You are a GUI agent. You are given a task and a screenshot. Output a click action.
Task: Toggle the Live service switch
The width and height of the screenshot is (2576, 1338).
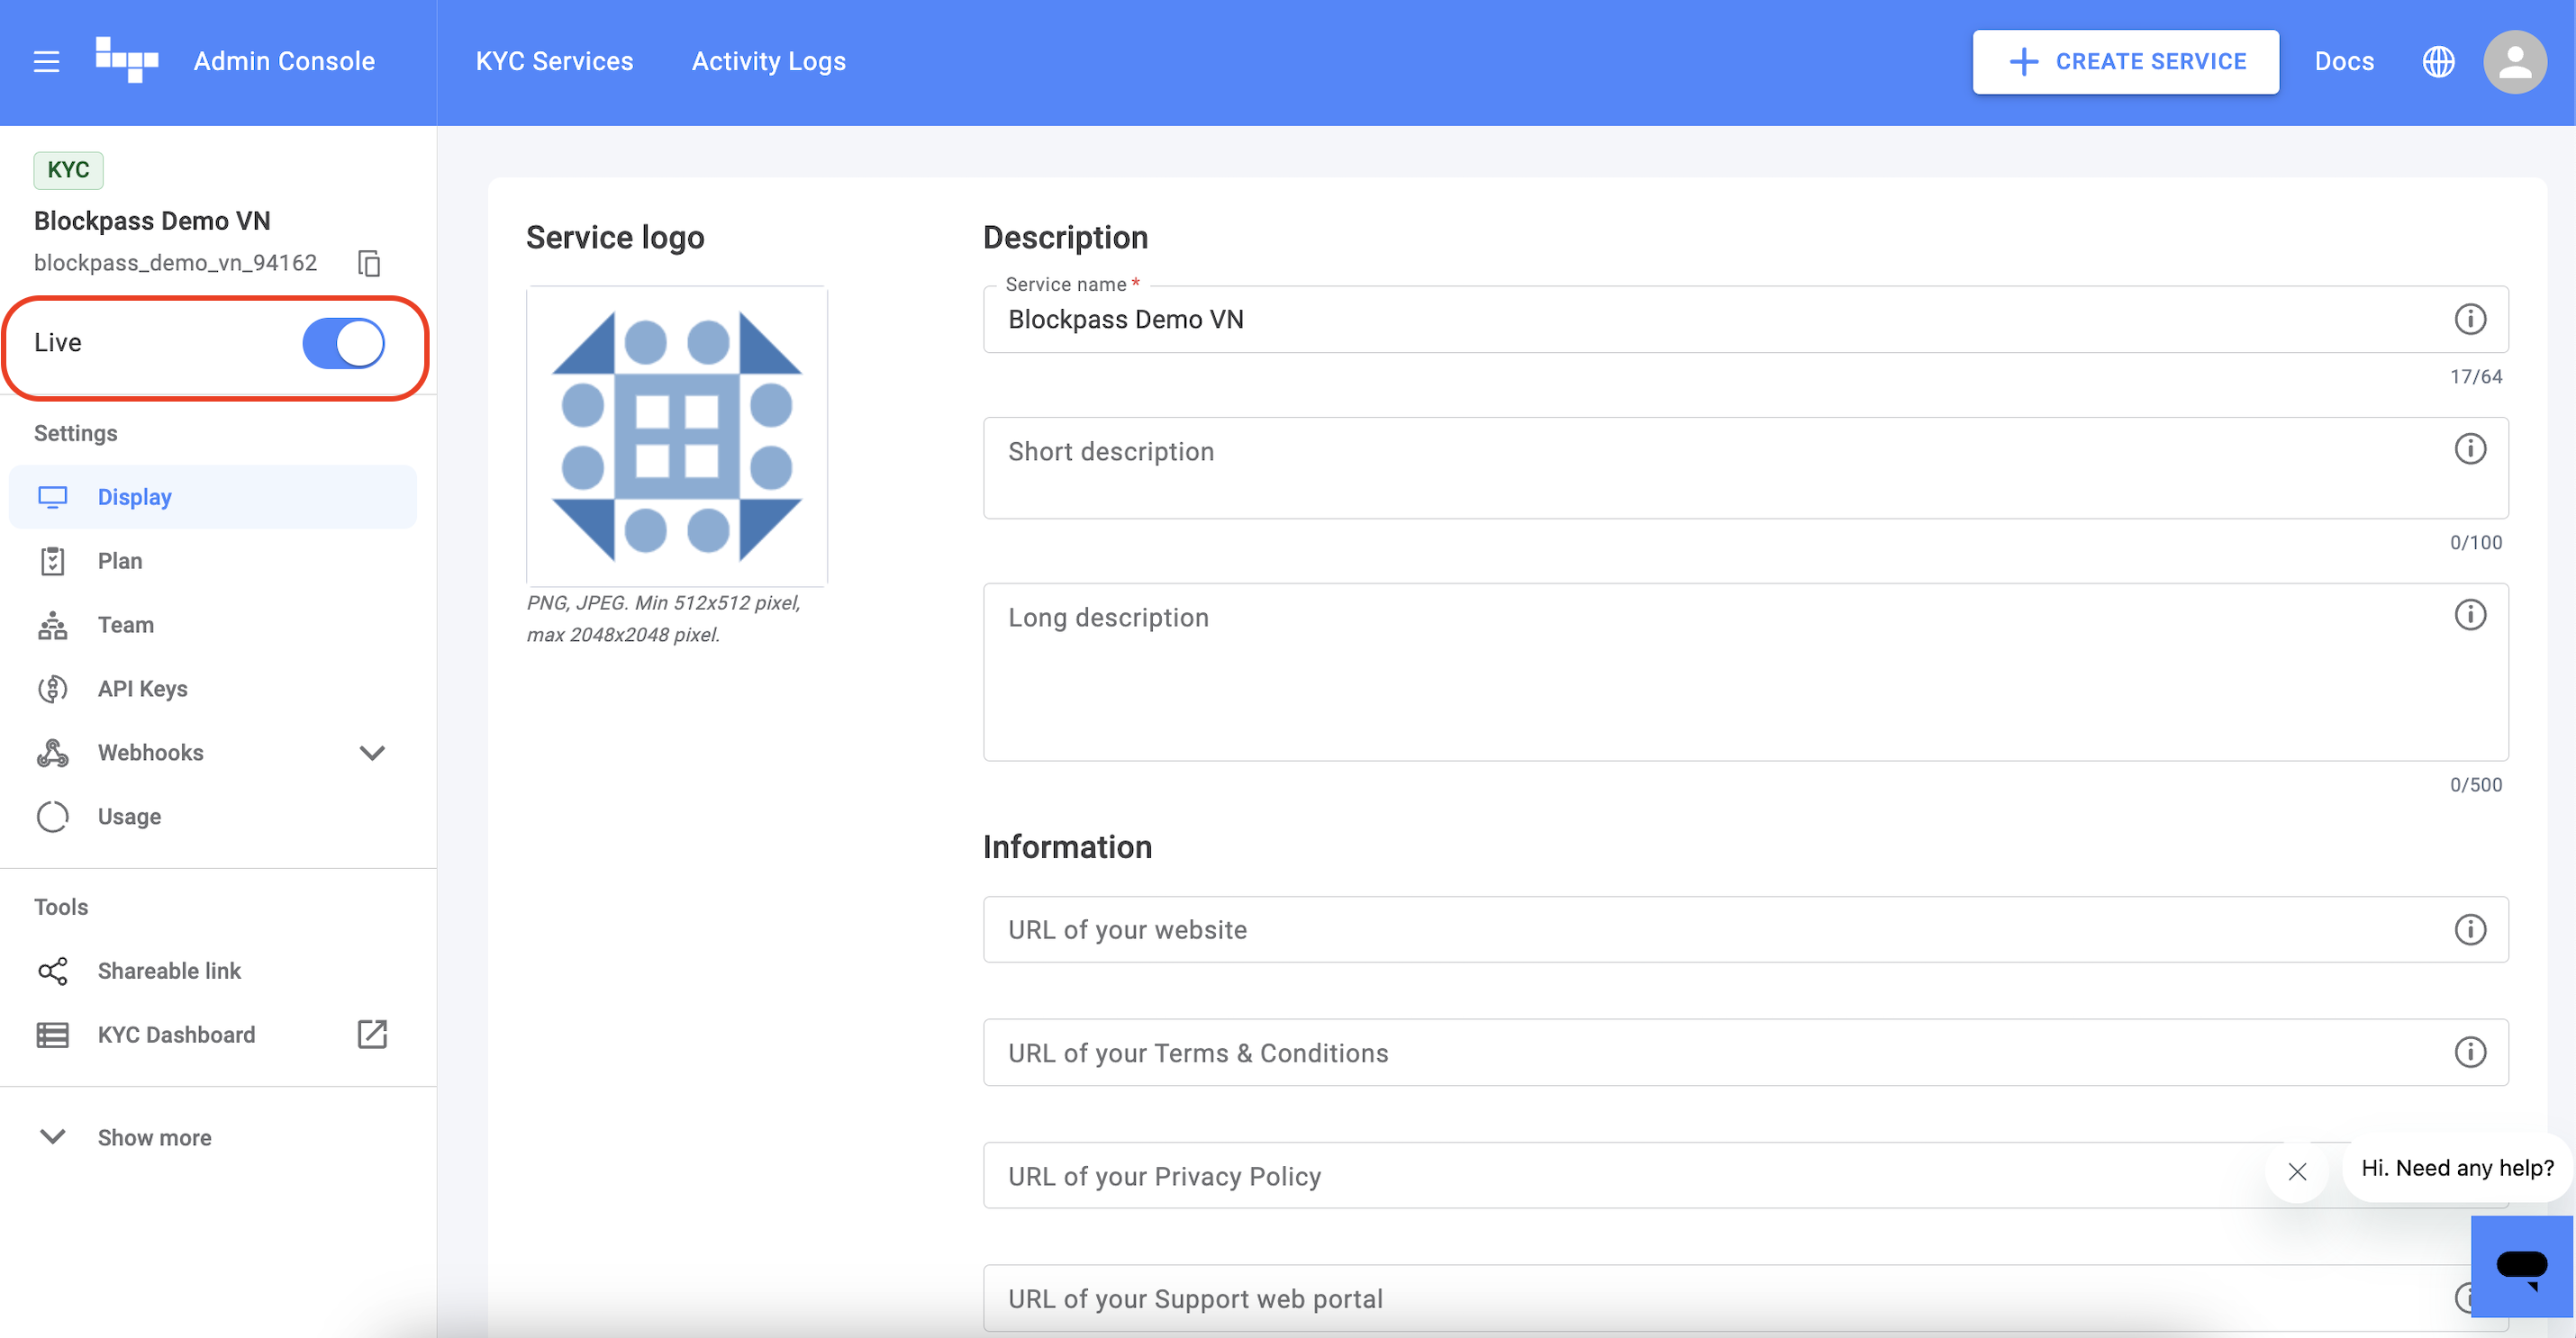[344, 343]
